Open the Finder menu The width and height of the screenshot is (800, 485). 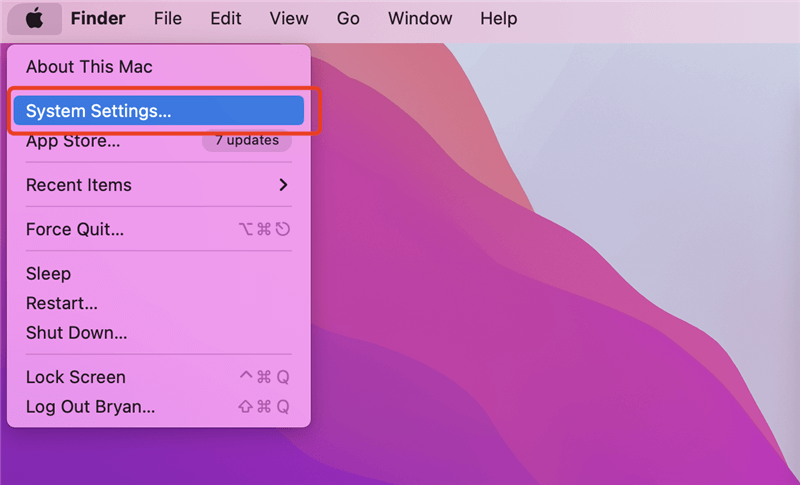tap(98, 19)
